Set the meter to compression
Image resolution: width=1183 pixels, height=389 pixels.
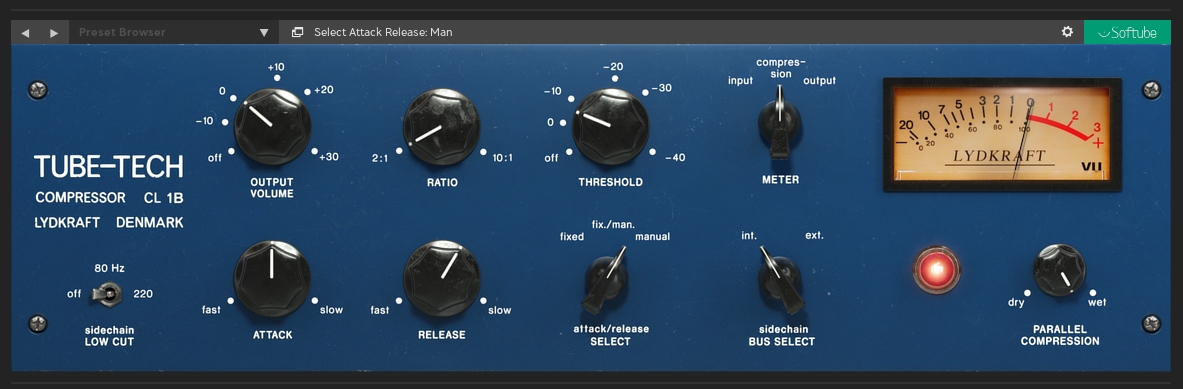point(781,68)
